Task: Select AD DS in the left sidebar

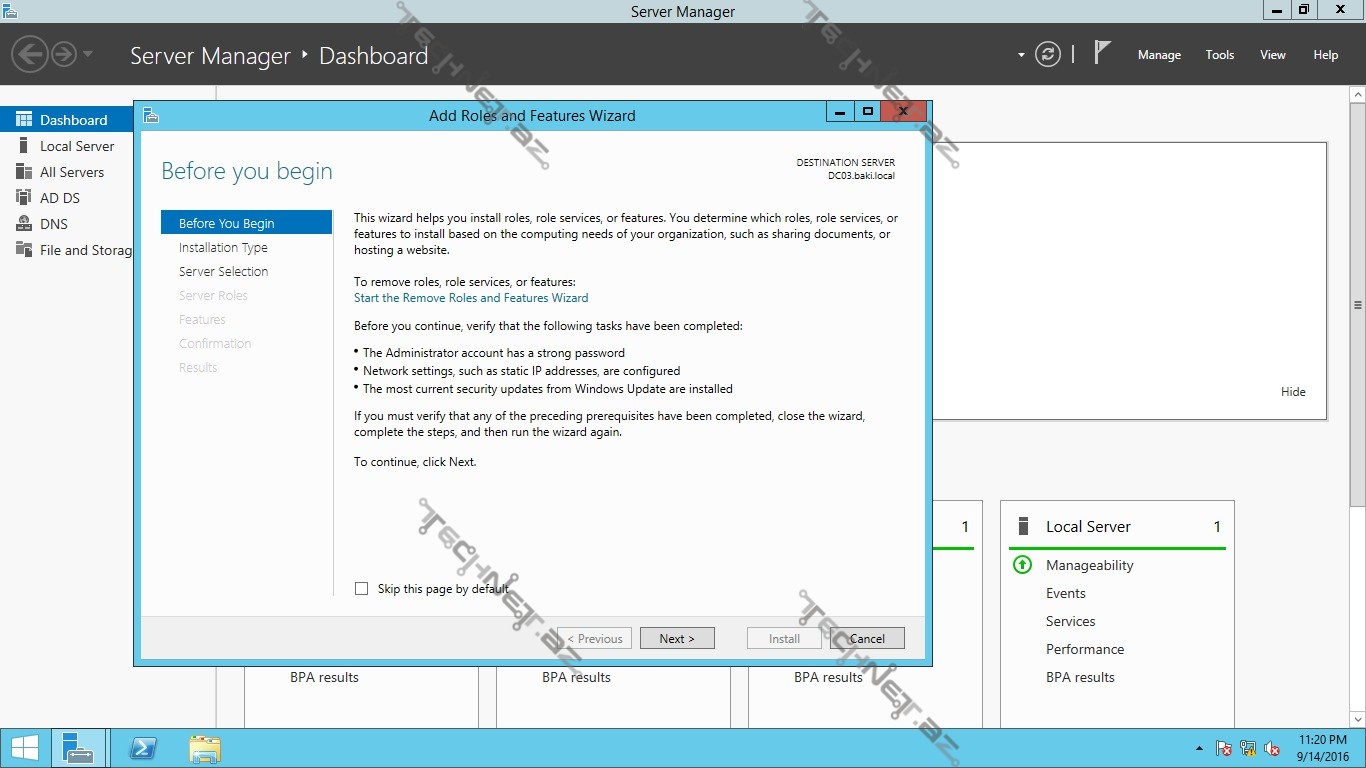Action: click(x=59, y=198)
